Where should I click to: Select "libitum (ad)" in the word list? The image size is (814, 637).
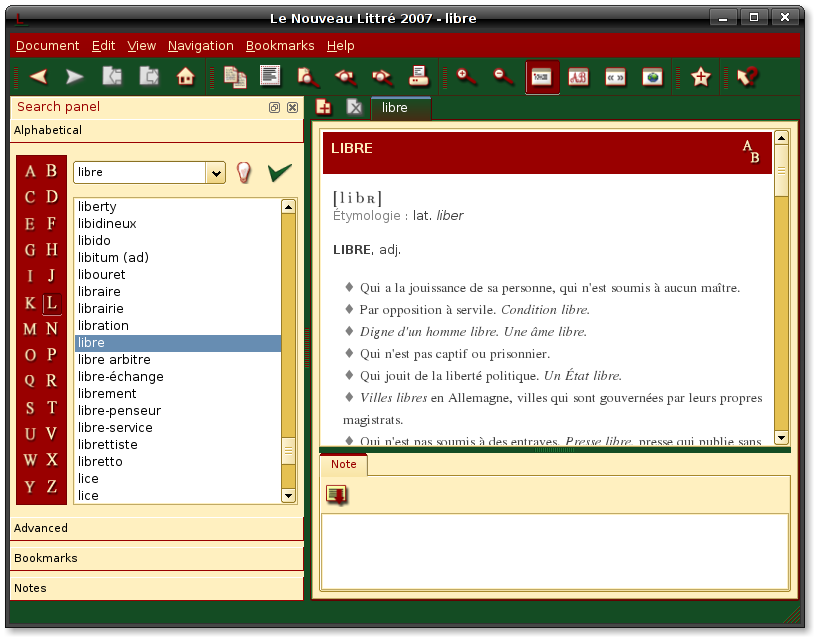(178, 257)
